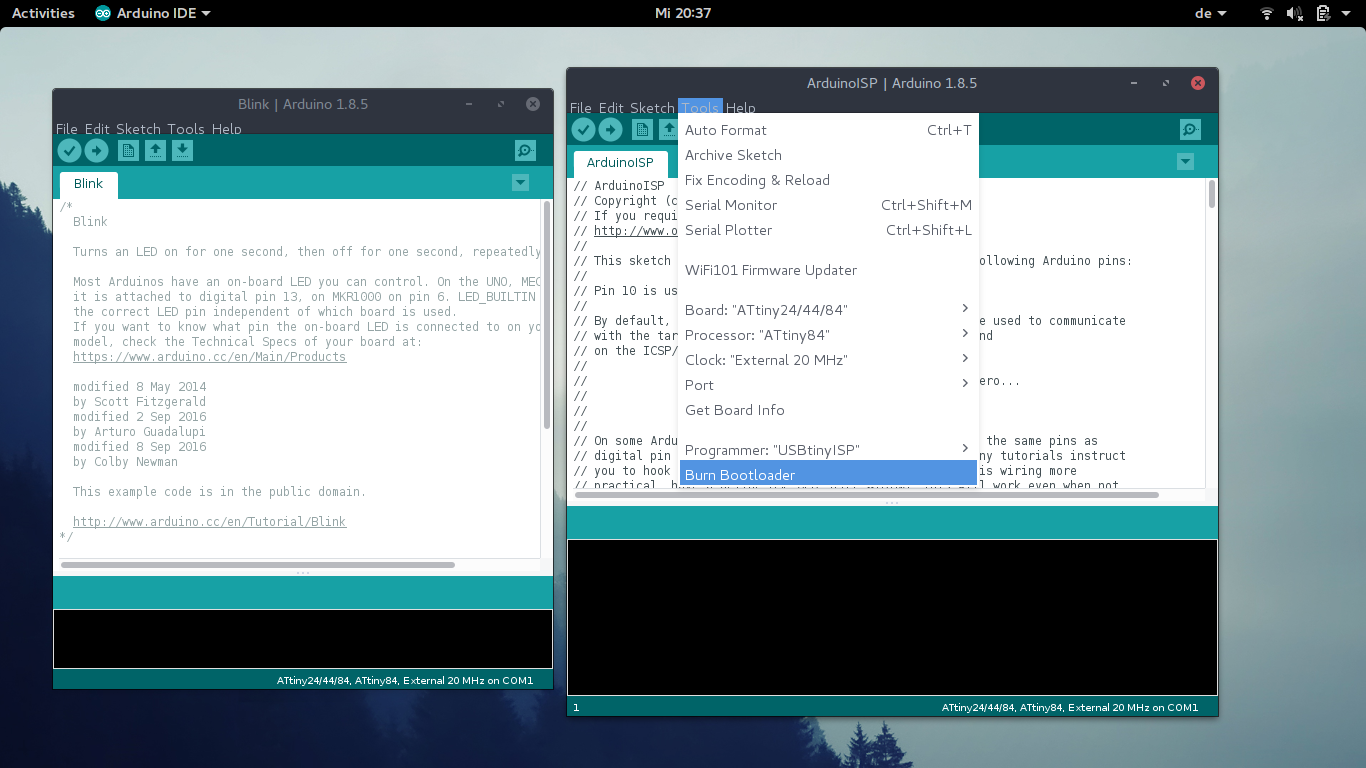Click the Save sketch icon in the Blink window
Image resolution: width=1366 pixels, height=768 pixels.
click(182, 150)
